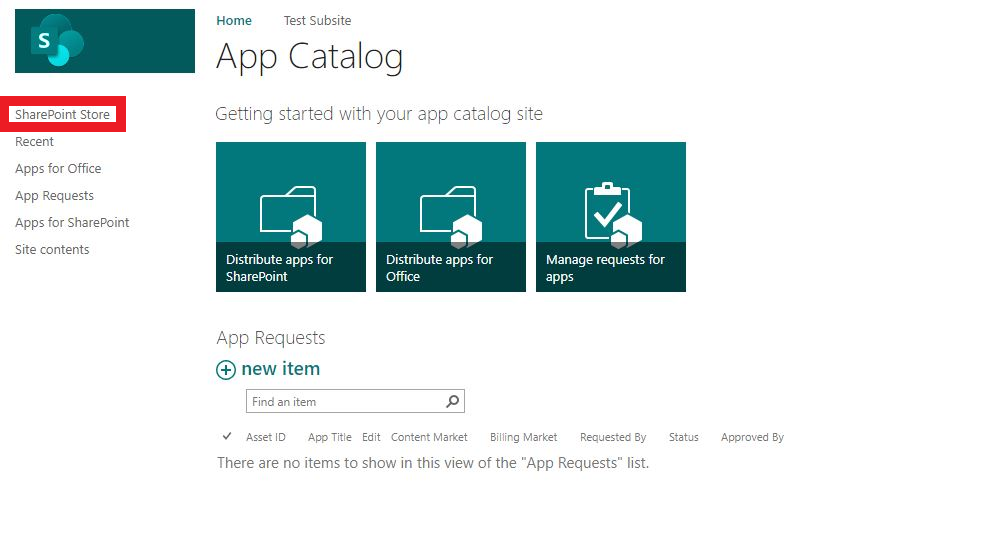Focus the Find an item search box
The width and height of the screenshot is (990, 537).
click(x=343, y=401)
